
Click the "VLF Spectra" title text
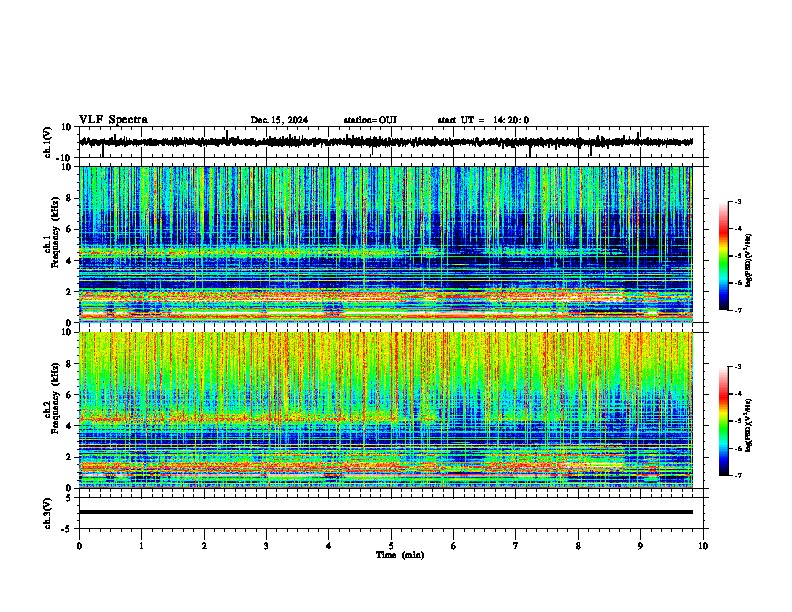click(x=113, y=120)
